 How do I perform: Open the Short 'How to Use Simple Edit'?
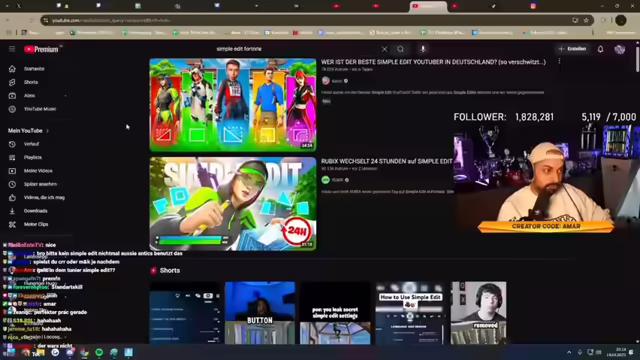point(410,313)
